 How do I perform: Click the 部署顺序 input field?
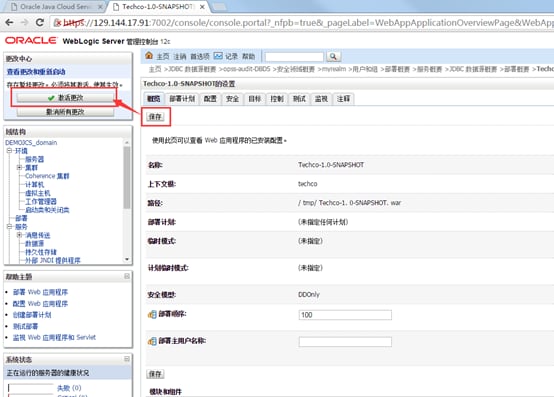click(x=345, y=315)
